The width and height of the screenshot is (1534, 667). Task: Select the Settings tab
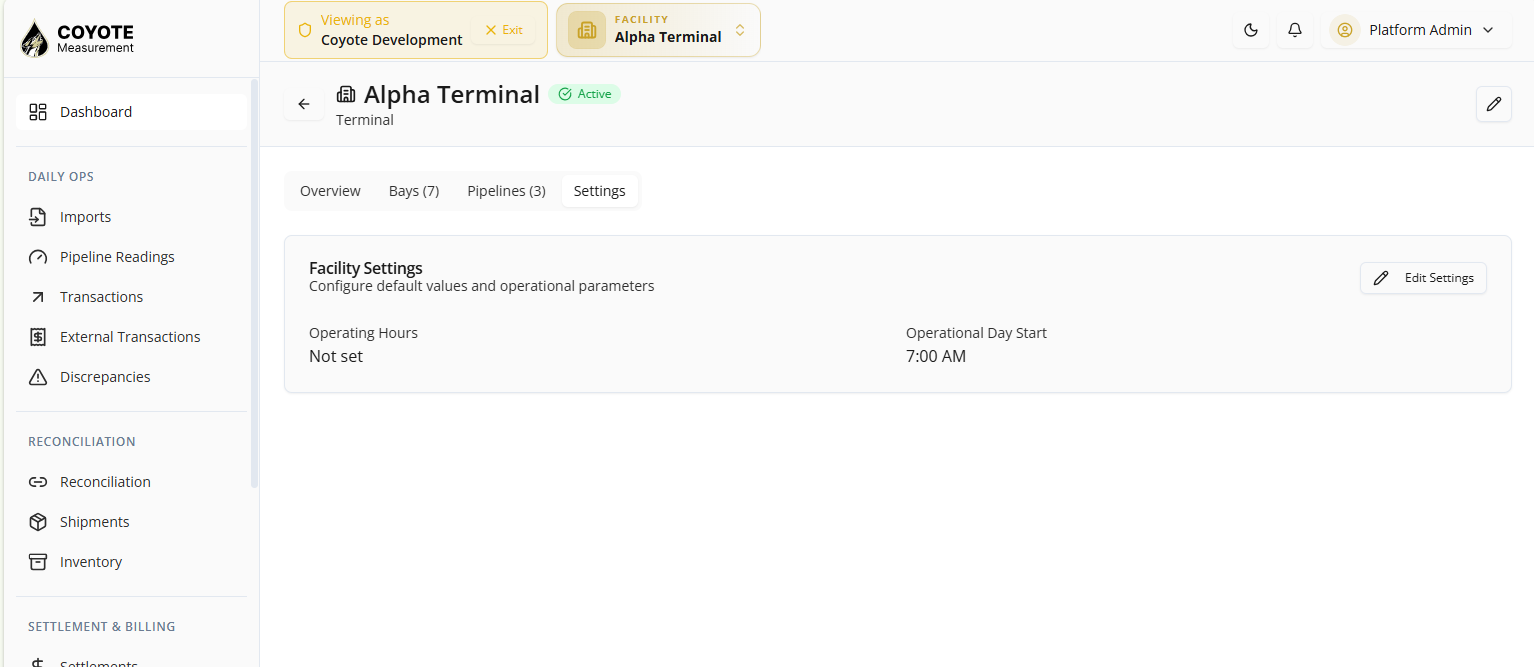pyautogui.click(x=600, y=191)
